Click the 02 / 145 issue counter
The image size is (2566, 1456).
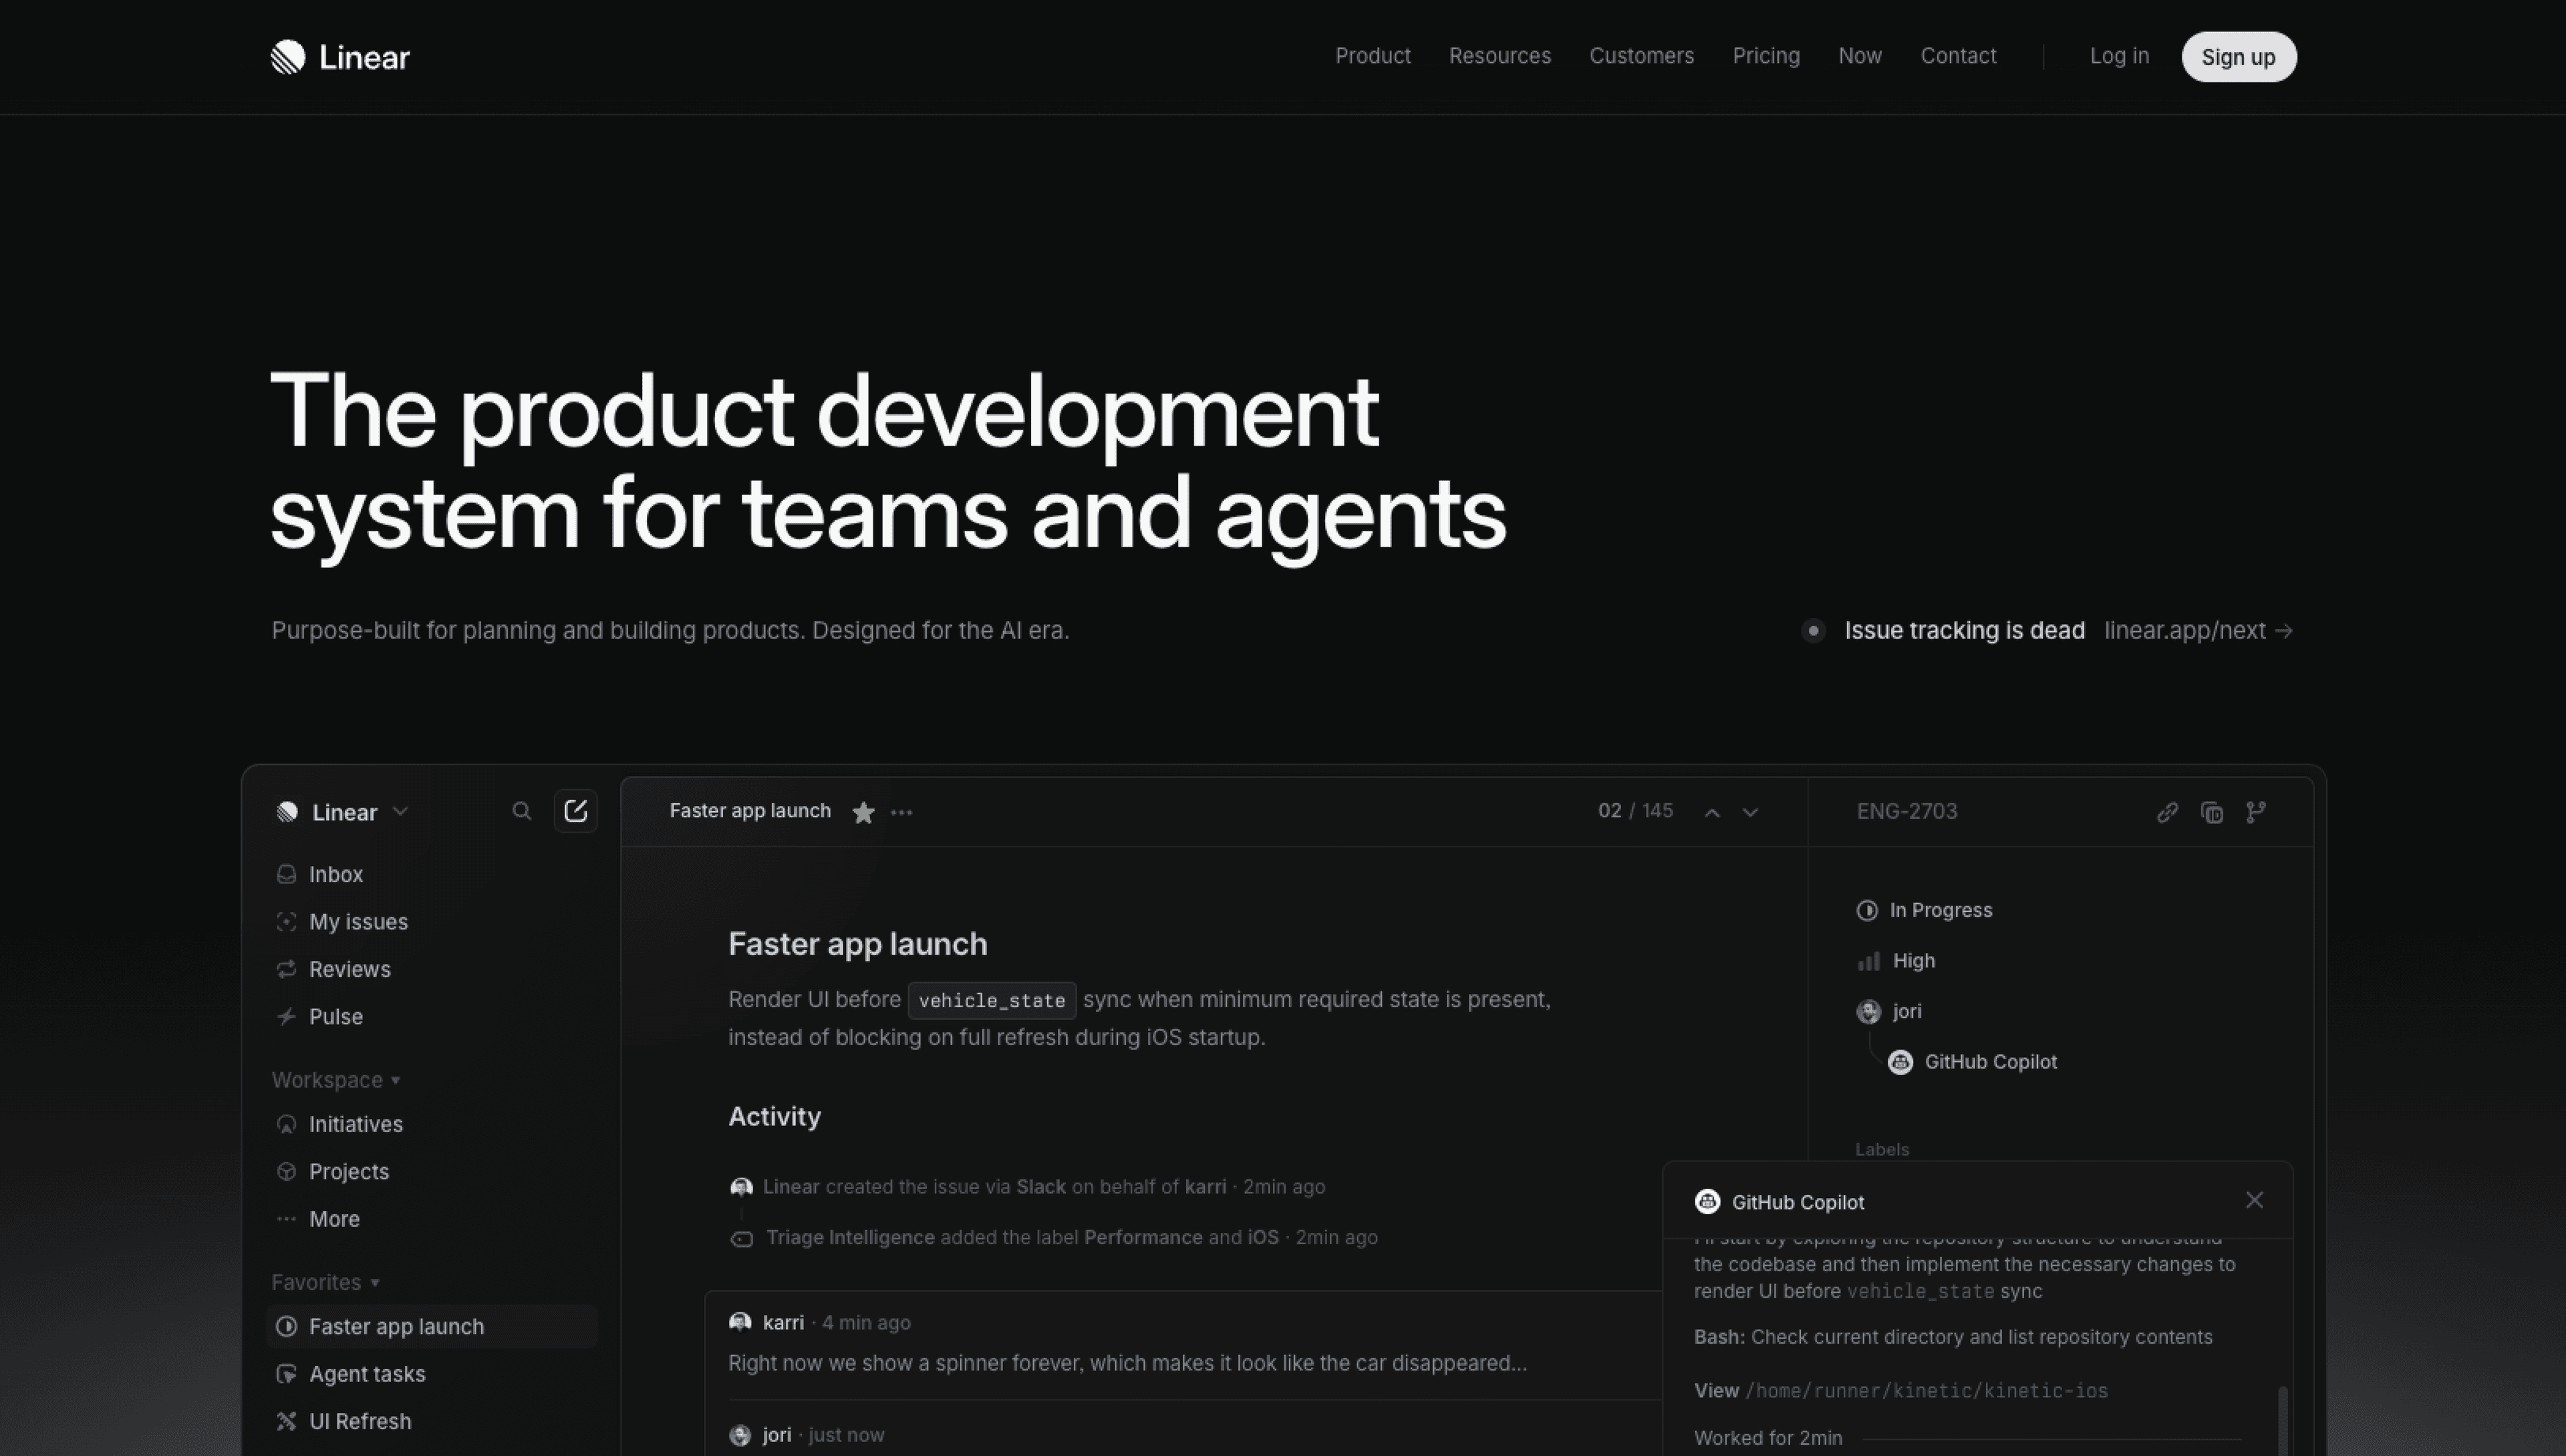click(1635, 811)
